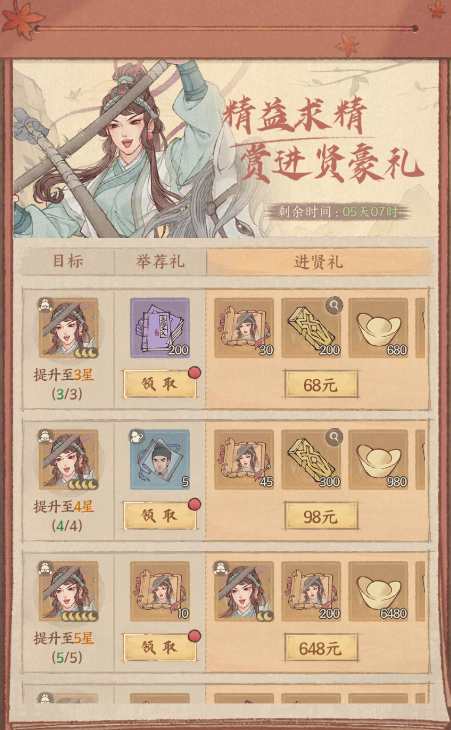Purchase the 98元 gift pack
Screen dimensions: 451x730
[x=321, y=516]
